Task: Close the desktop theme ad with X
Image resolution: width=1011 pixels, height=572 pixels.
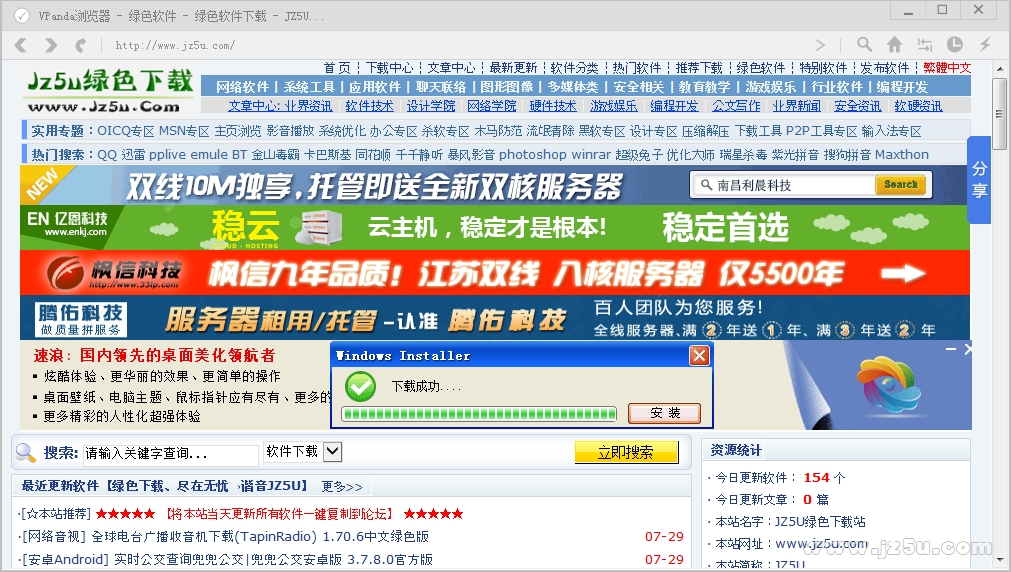Action: tap(967, 349)
